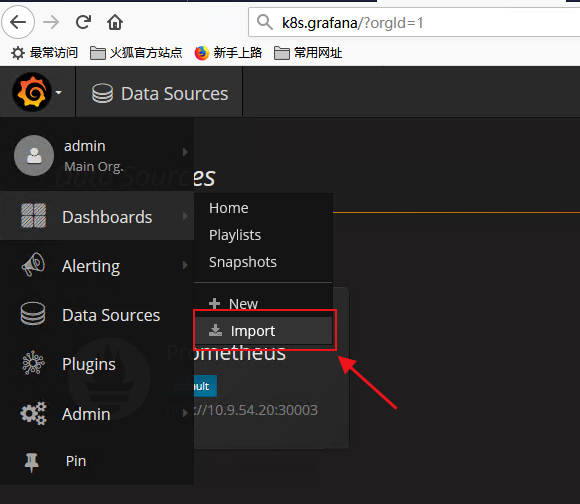Open Data Sources in the side menu
Viewport: 580px width, 504px height.
(x=97, y=315)
